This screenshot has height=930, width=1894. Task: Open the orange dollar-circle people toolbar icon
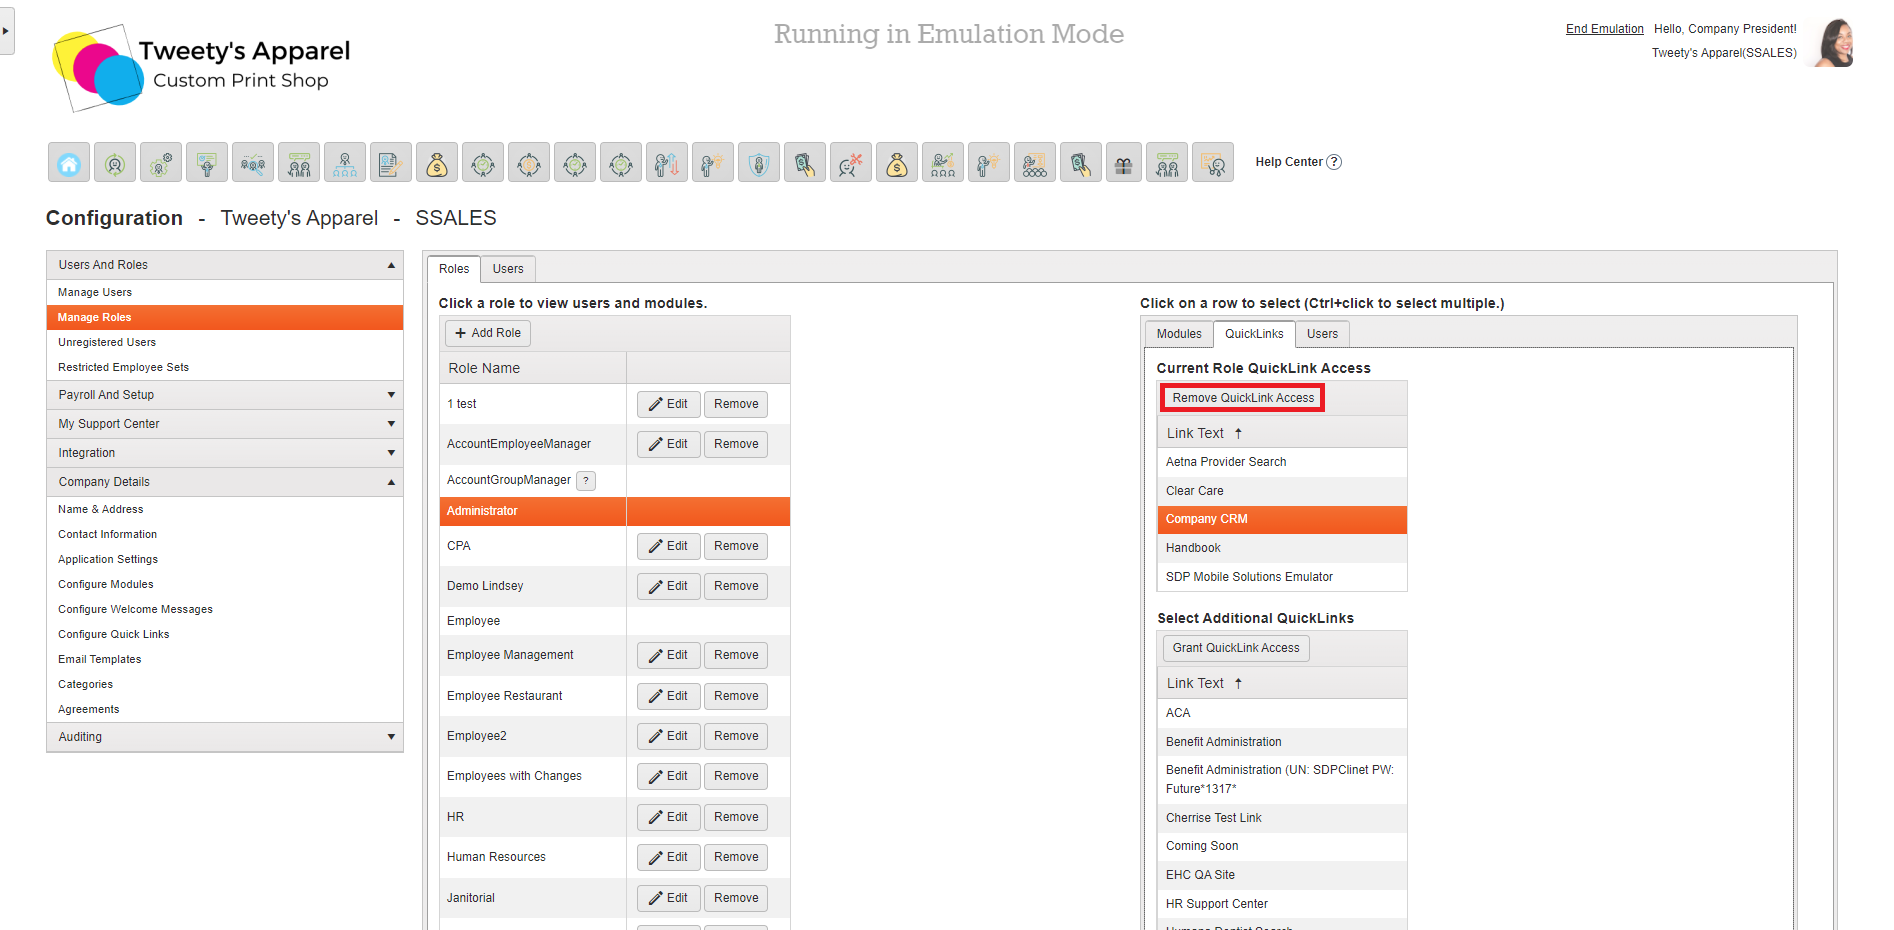[529, 162]
